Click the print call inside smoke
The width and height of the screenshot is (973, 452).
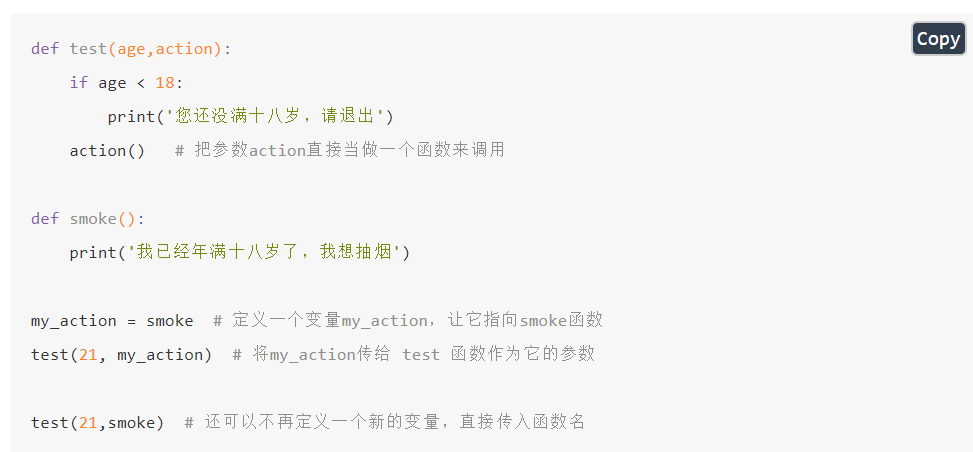click(240, 253)
